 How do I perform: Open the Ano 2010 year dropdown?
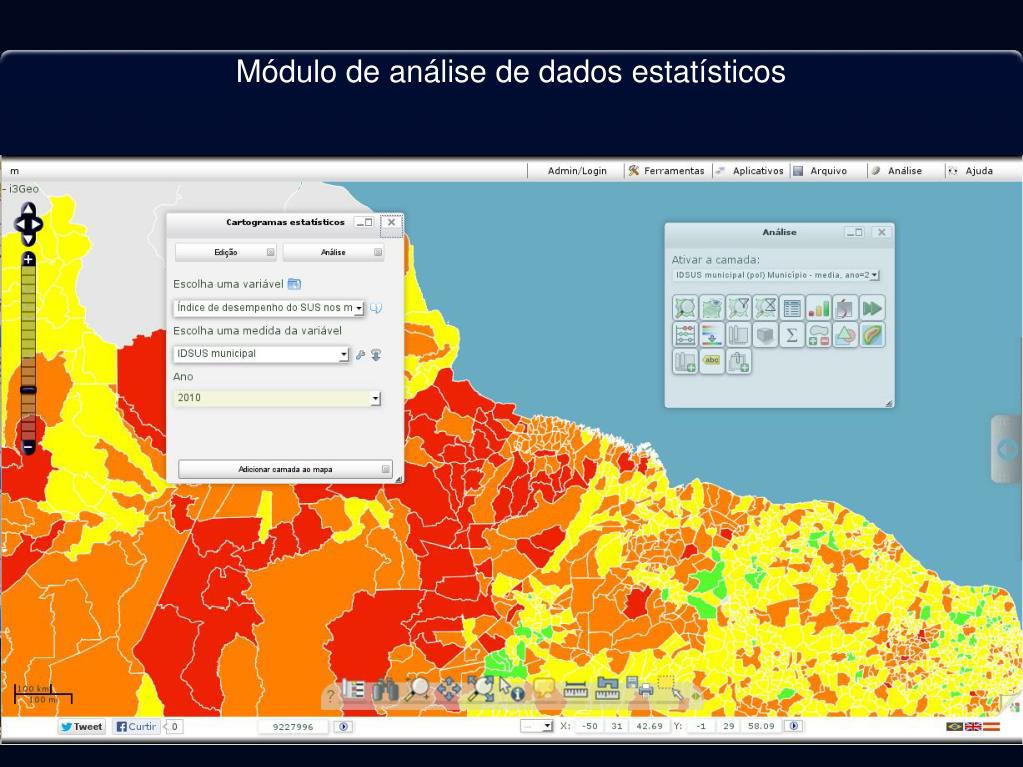(x=277, y=398)
